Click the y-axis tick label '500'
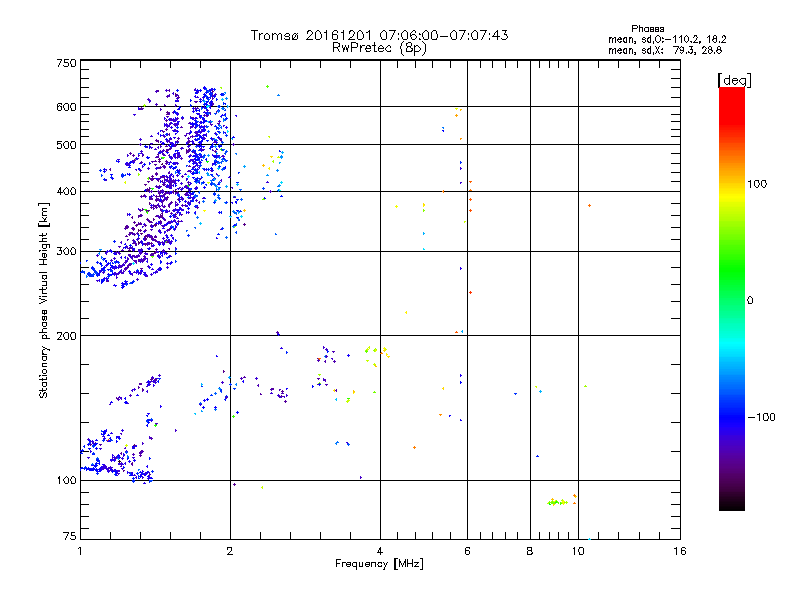 [66, 145]
